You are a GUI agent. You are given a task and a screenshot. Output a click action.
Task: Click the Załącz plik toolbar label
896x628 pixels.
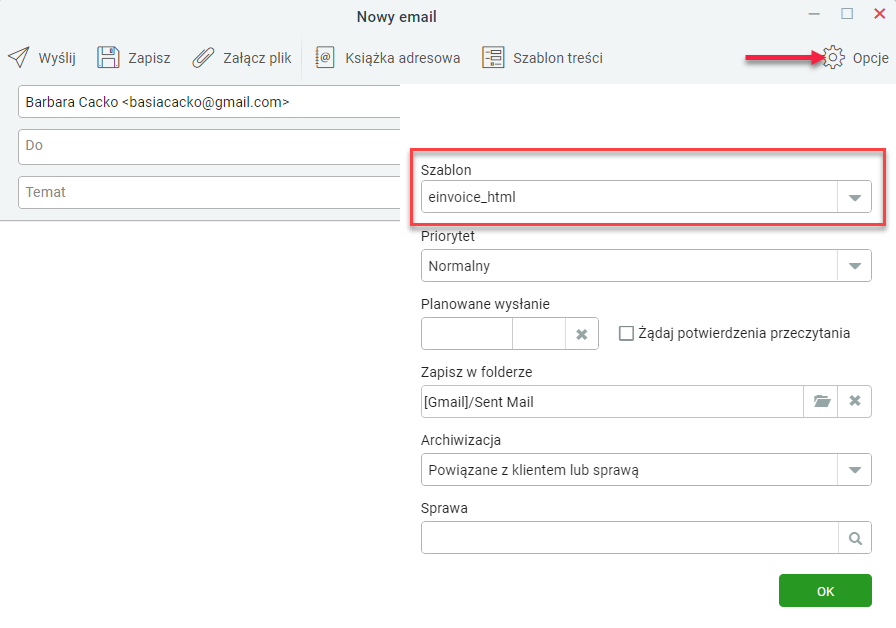click(257, 58)
